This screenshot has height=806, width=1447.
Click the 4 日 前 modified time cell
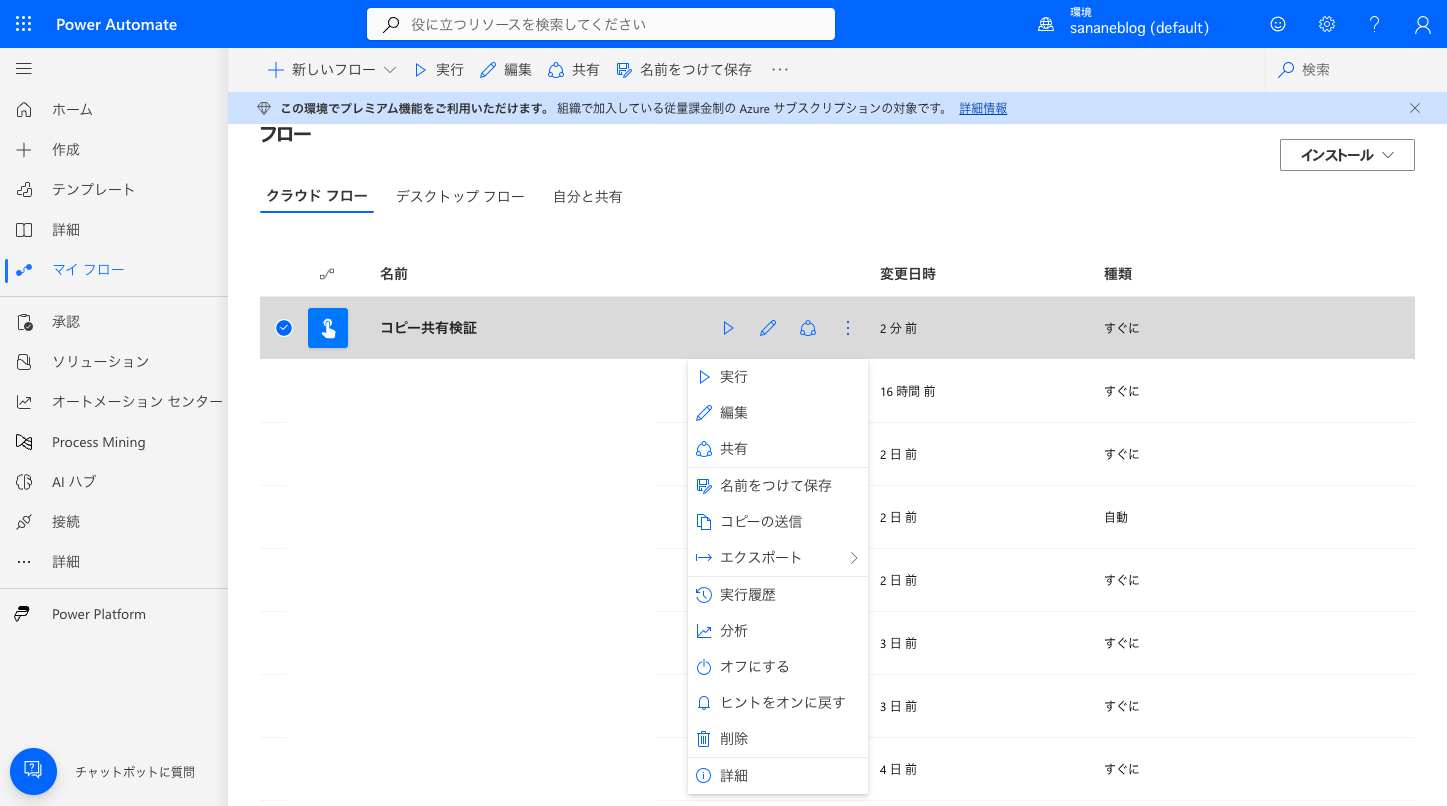pos(898,769)
